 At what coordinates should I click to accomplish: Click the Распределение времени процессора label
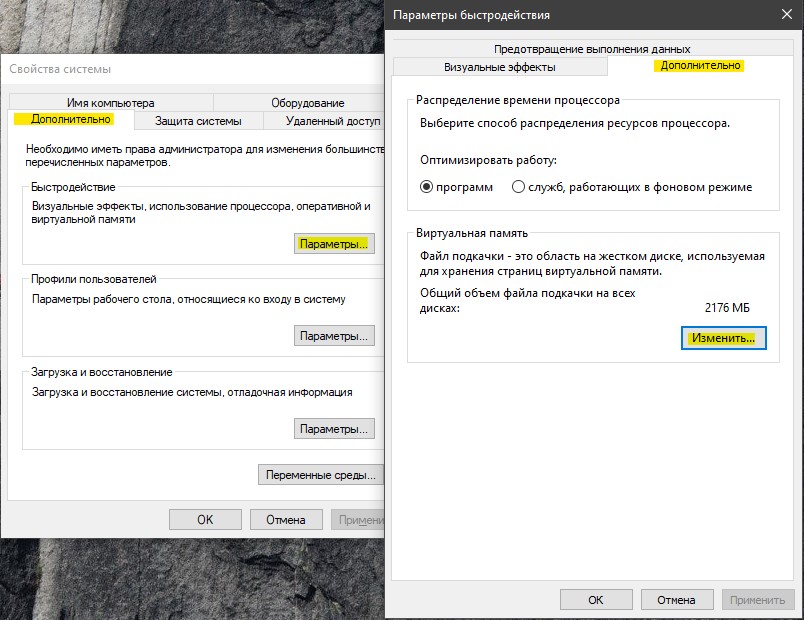(517, 100)
